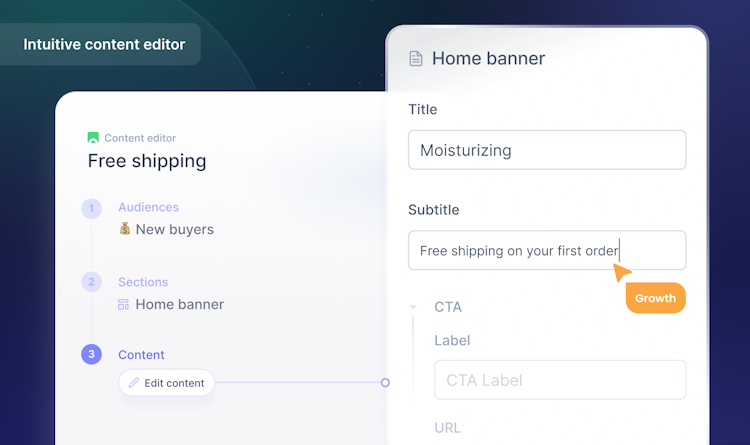Click the green Content editor logo icon
750x445 pixels.
pos(93,138)
